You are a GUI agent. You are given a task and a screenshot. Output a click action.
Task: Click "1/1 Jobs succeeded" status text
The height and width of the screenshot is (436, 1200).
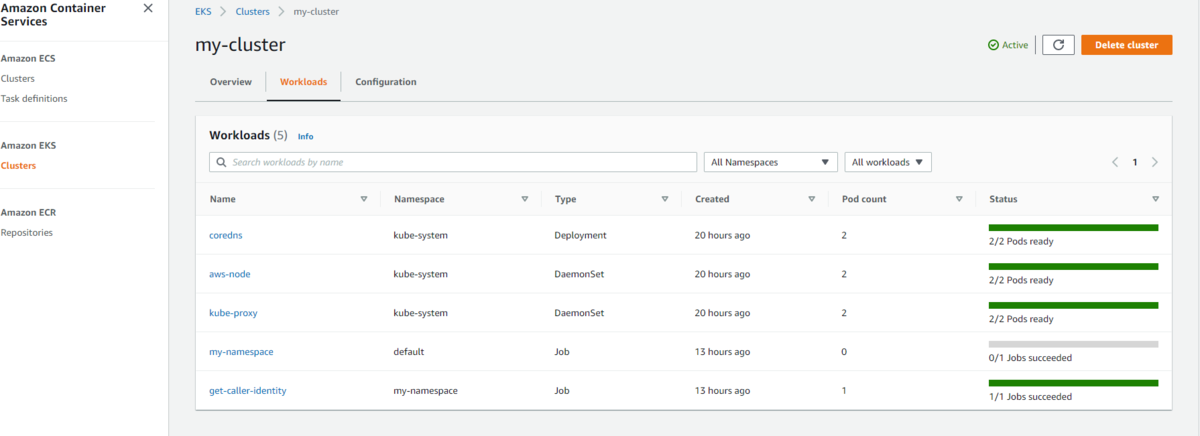click(1031, 397)
